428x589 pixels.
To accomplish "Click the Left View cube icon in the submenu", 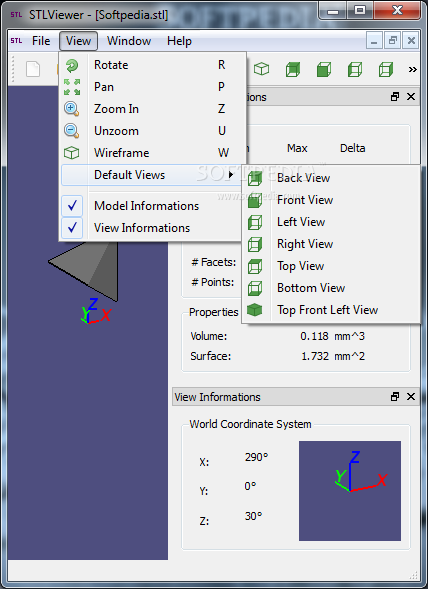I will [255, 222].
